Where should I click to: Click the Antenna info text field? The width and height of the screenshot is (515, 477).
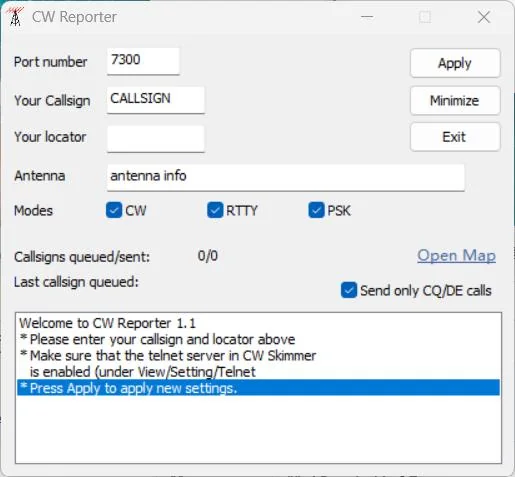[286, 178]
